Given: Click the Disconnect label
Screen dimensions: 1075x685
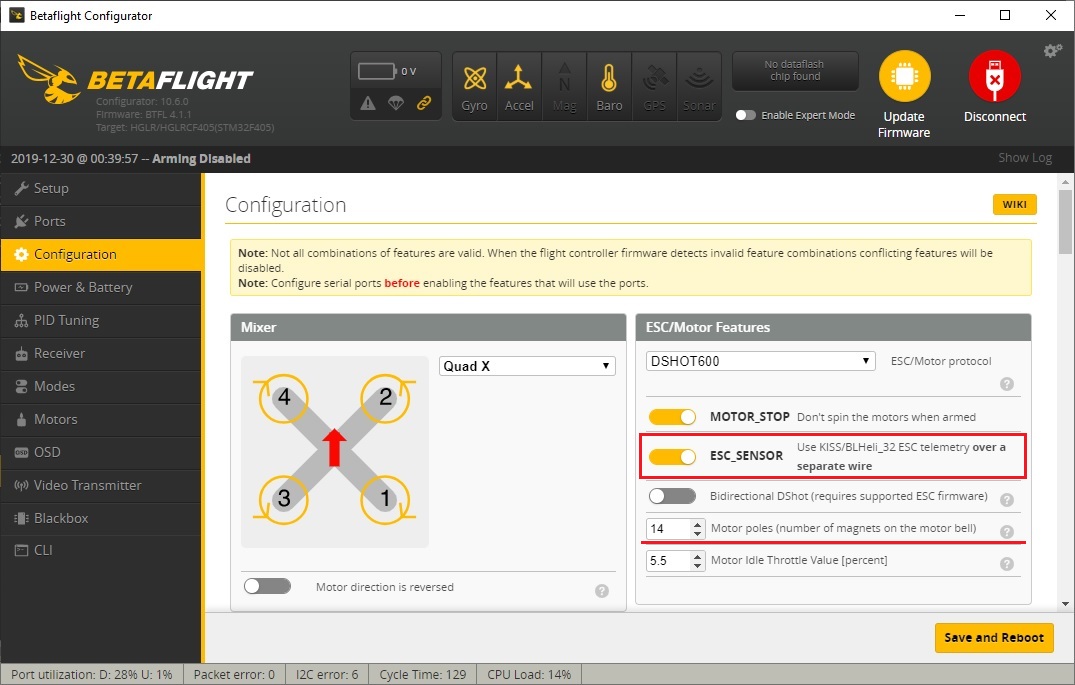Looking at the screenshot, I should 995,117.
